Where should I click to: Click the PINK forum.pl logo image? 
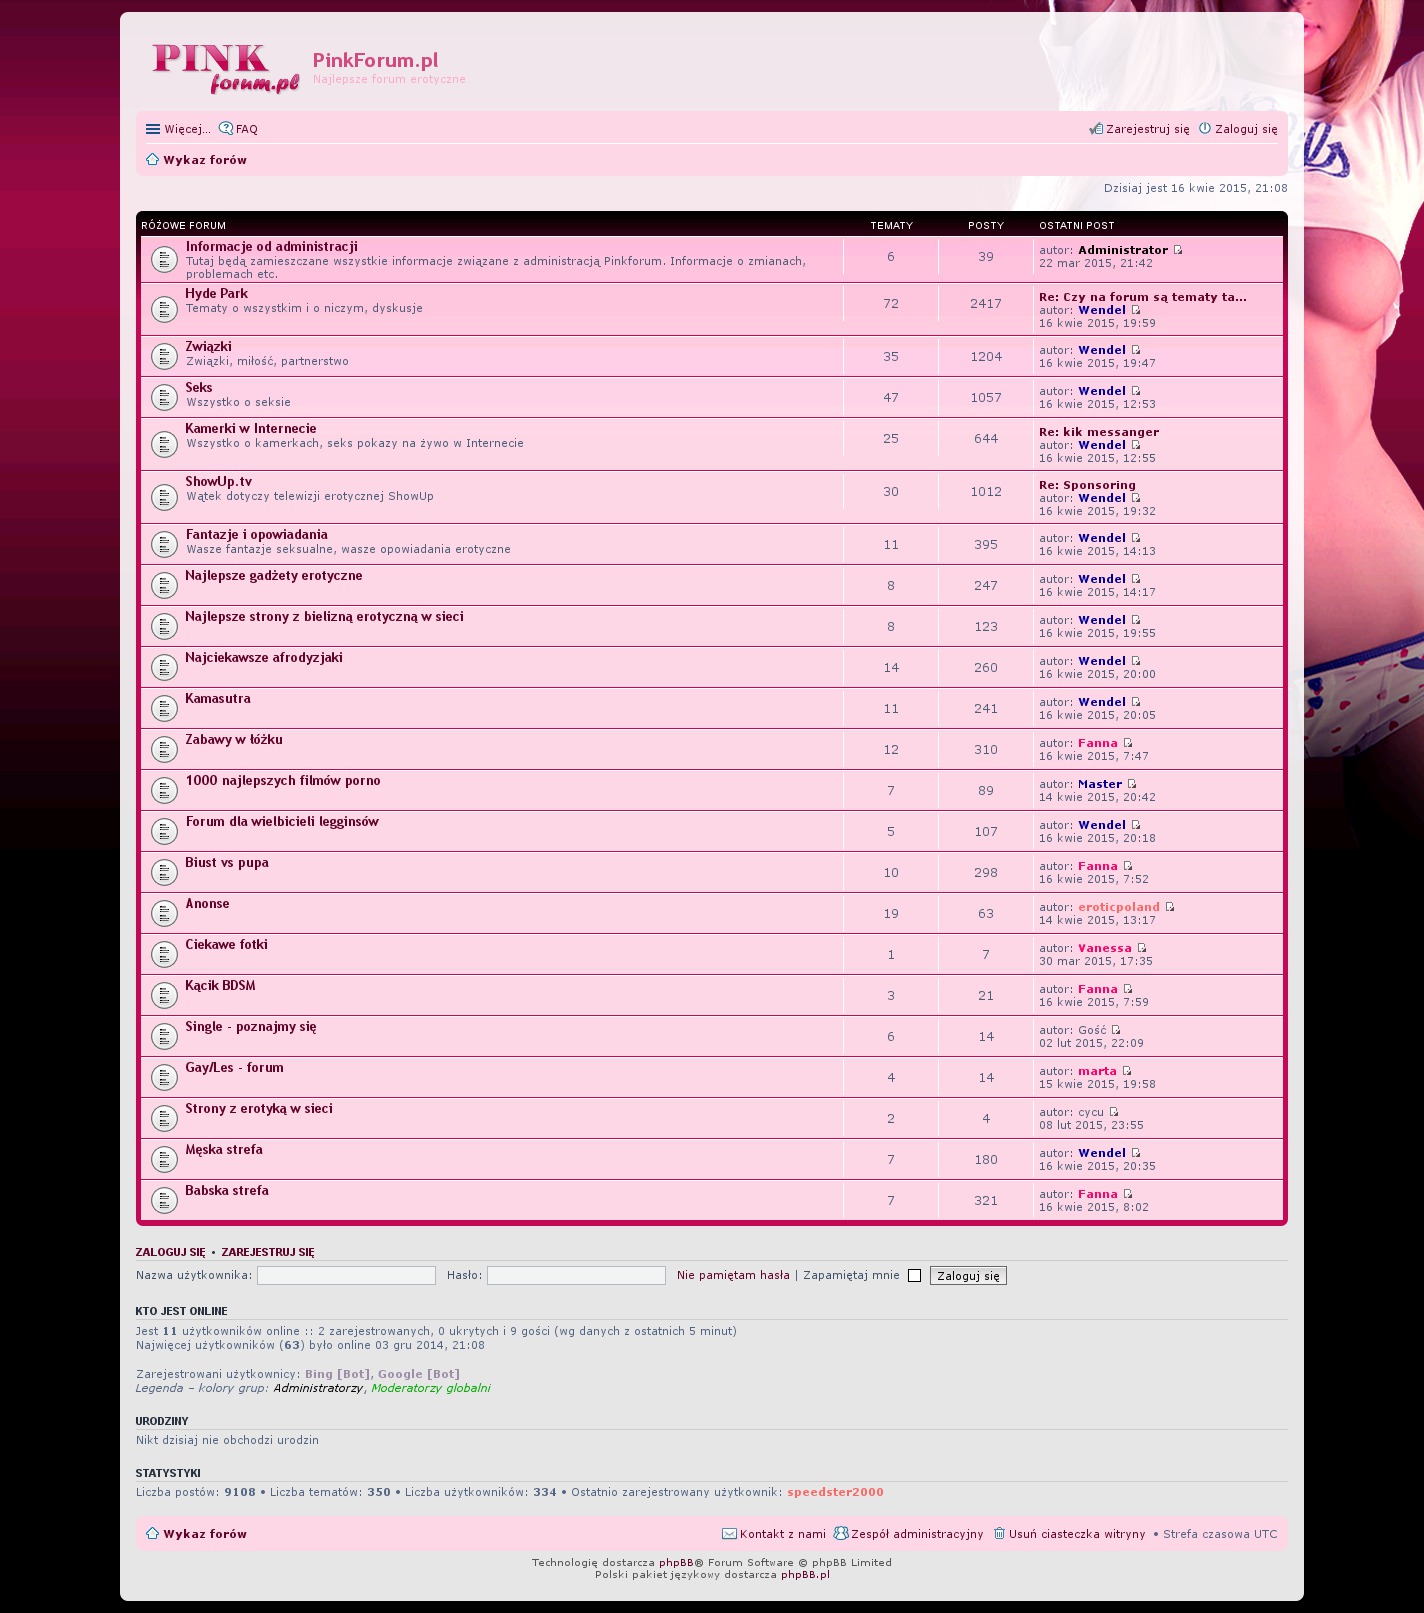(225, 68)
